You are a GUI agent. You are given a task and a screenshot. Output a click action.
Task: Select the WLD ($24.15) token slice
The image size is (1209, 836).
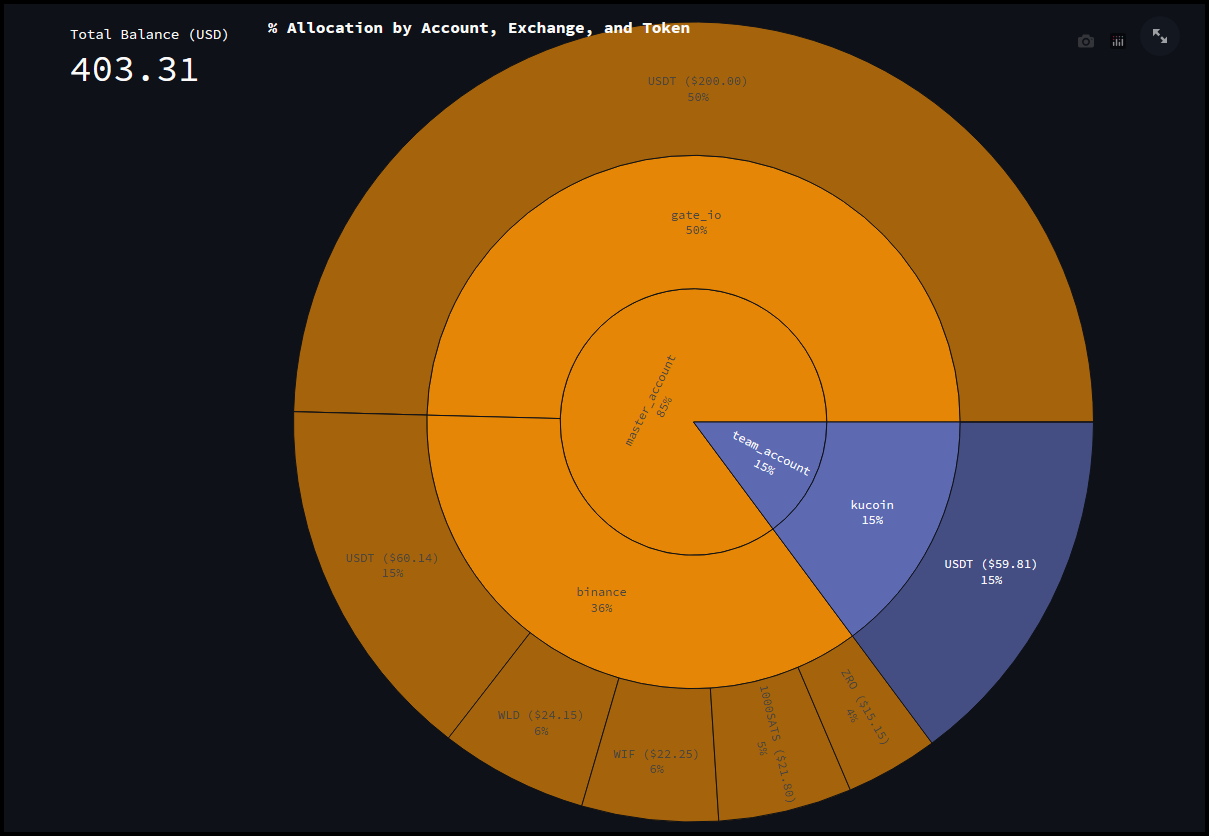(x=540, y=723)
